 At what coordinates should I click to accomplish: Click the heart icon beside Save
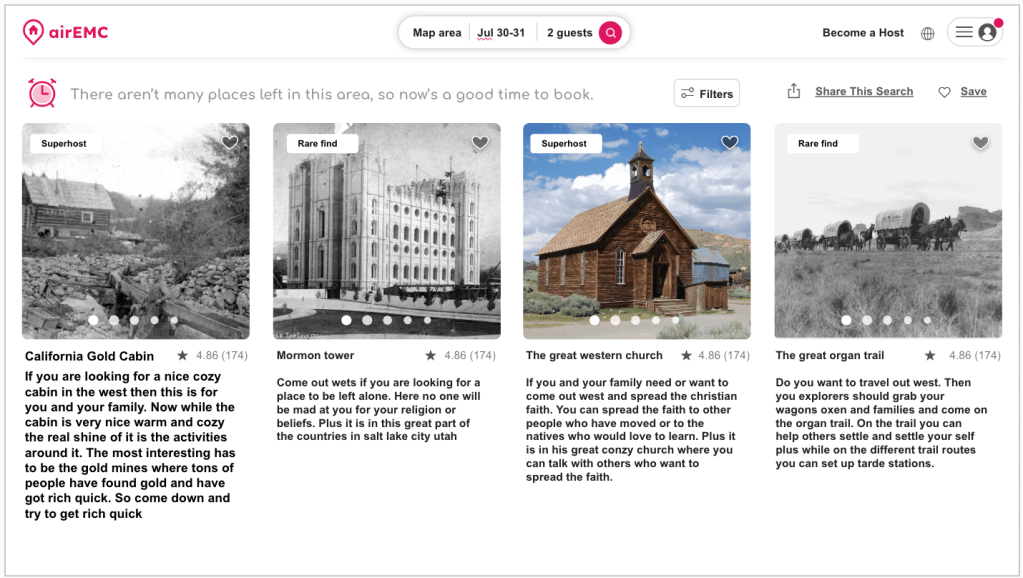(944, 92)
